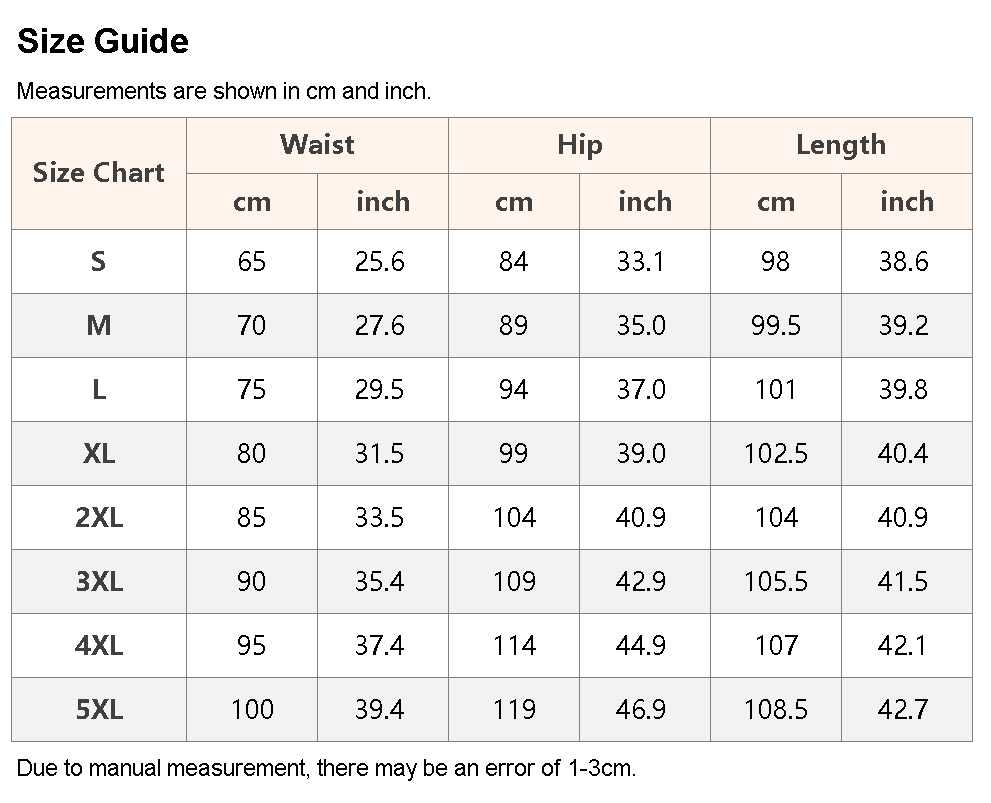Select the 3XL size row label
The width and height of the screenshot is (991, 803).
[99, 582]
